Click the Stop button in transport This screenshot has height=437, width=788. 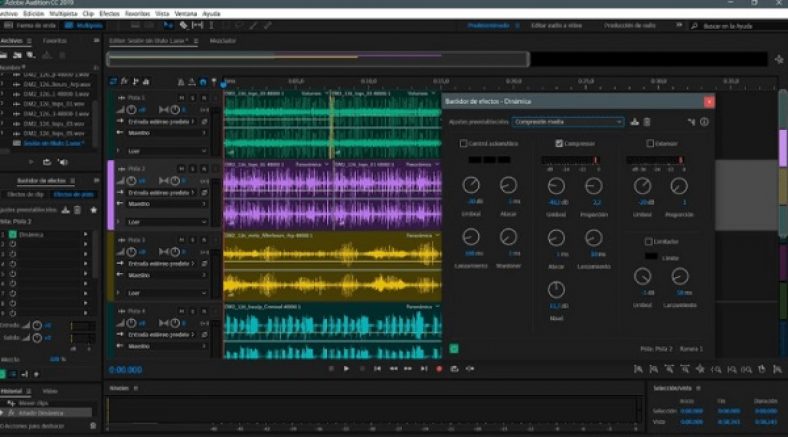332,369
